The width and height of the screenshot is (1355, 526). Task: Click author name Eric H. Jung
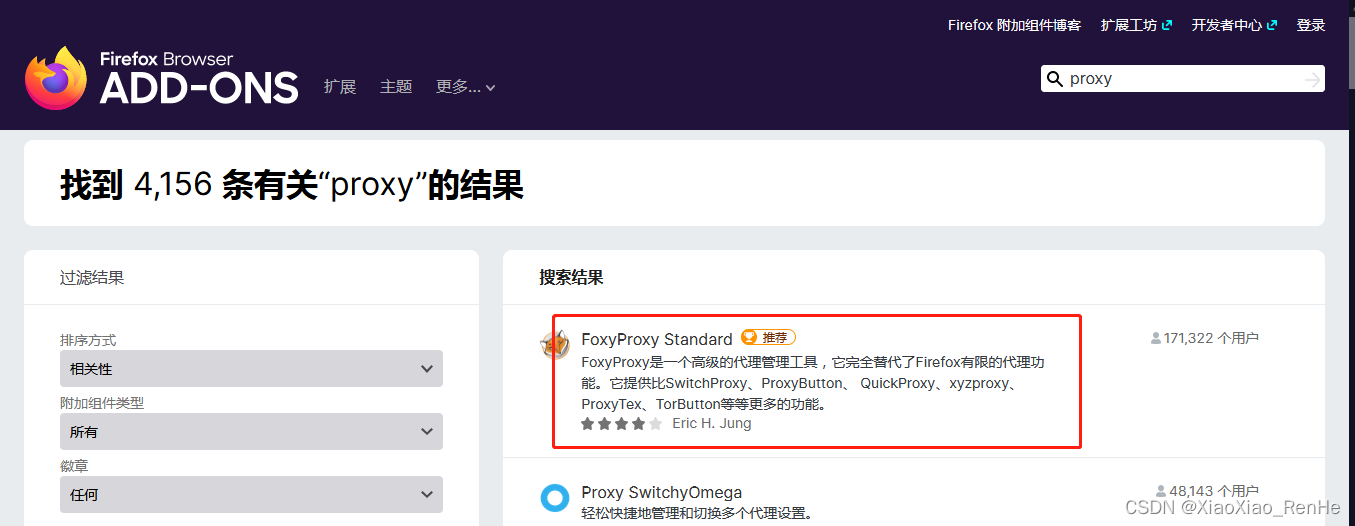(711, 424)
